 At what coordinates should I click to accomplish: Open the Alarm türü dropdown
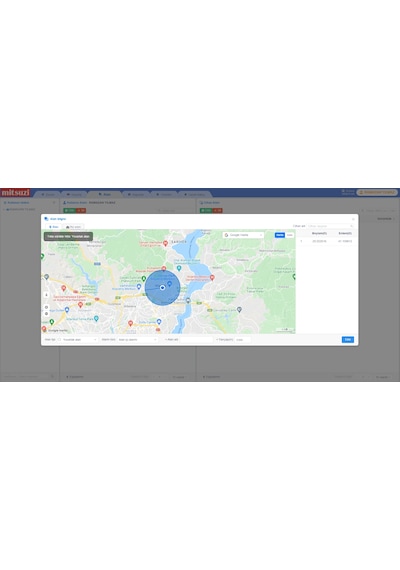click(137, 340)
